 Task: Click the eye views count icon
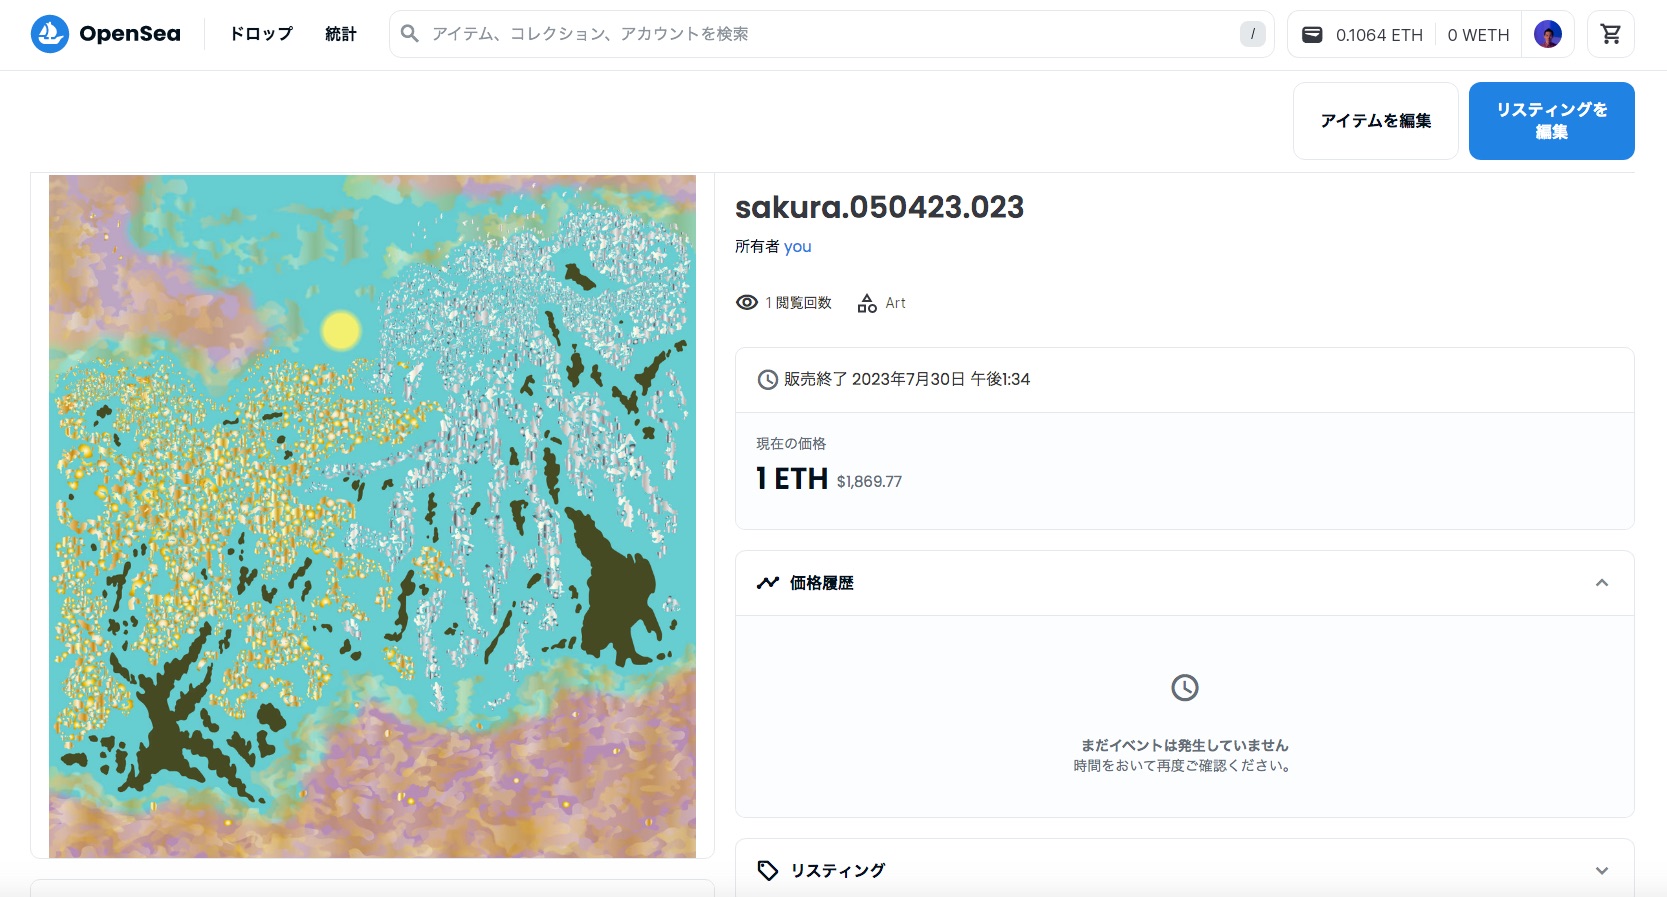point(747,302)
